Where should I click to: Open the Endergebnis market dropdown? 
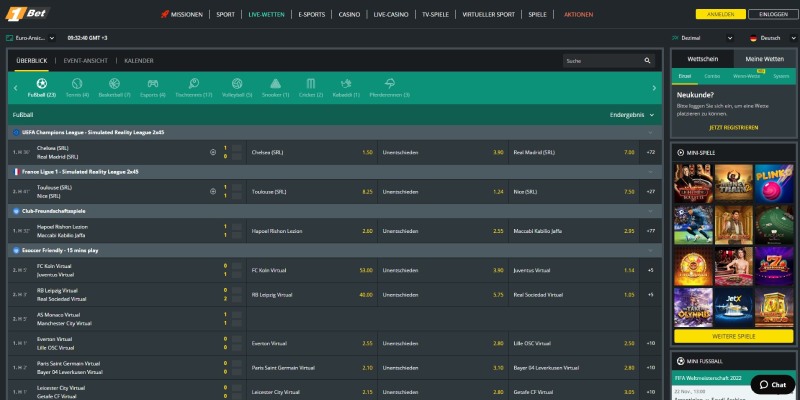click(x=632, y=115)
